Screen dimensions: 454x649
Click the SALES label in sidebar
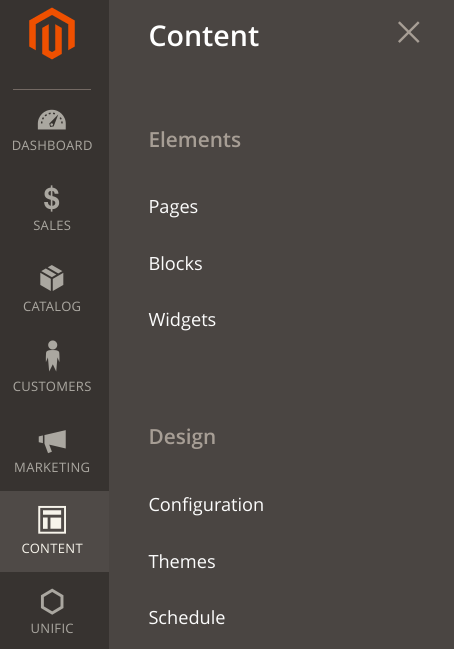click(52, 226)
